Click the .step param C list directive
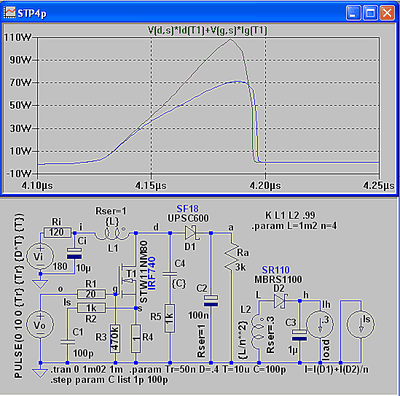 pos(109,380)
